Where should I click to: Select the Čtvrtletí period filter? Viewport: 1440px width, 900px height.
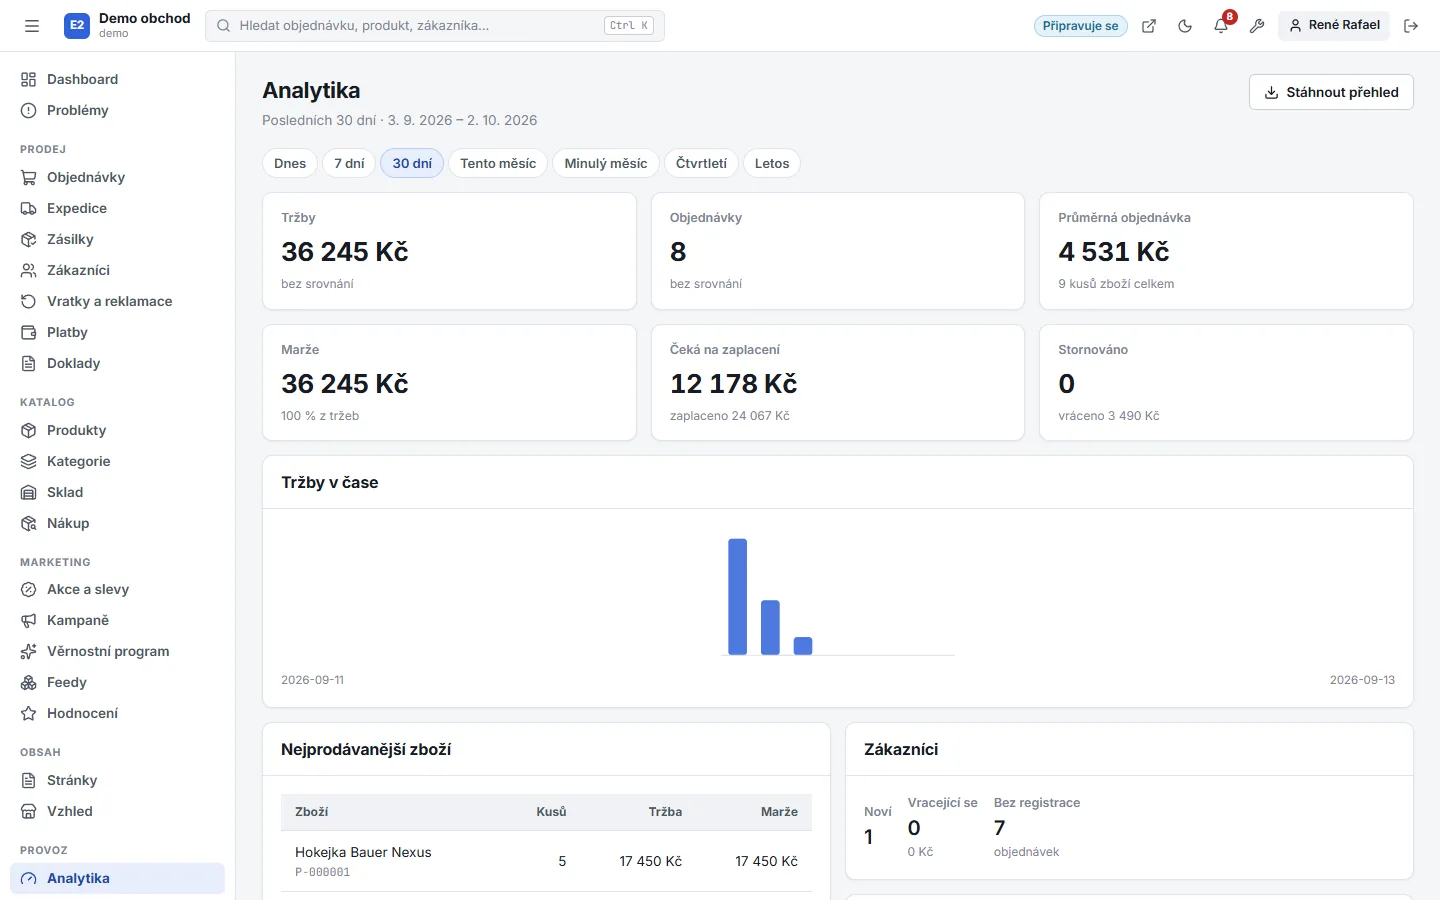click(701, 163)
